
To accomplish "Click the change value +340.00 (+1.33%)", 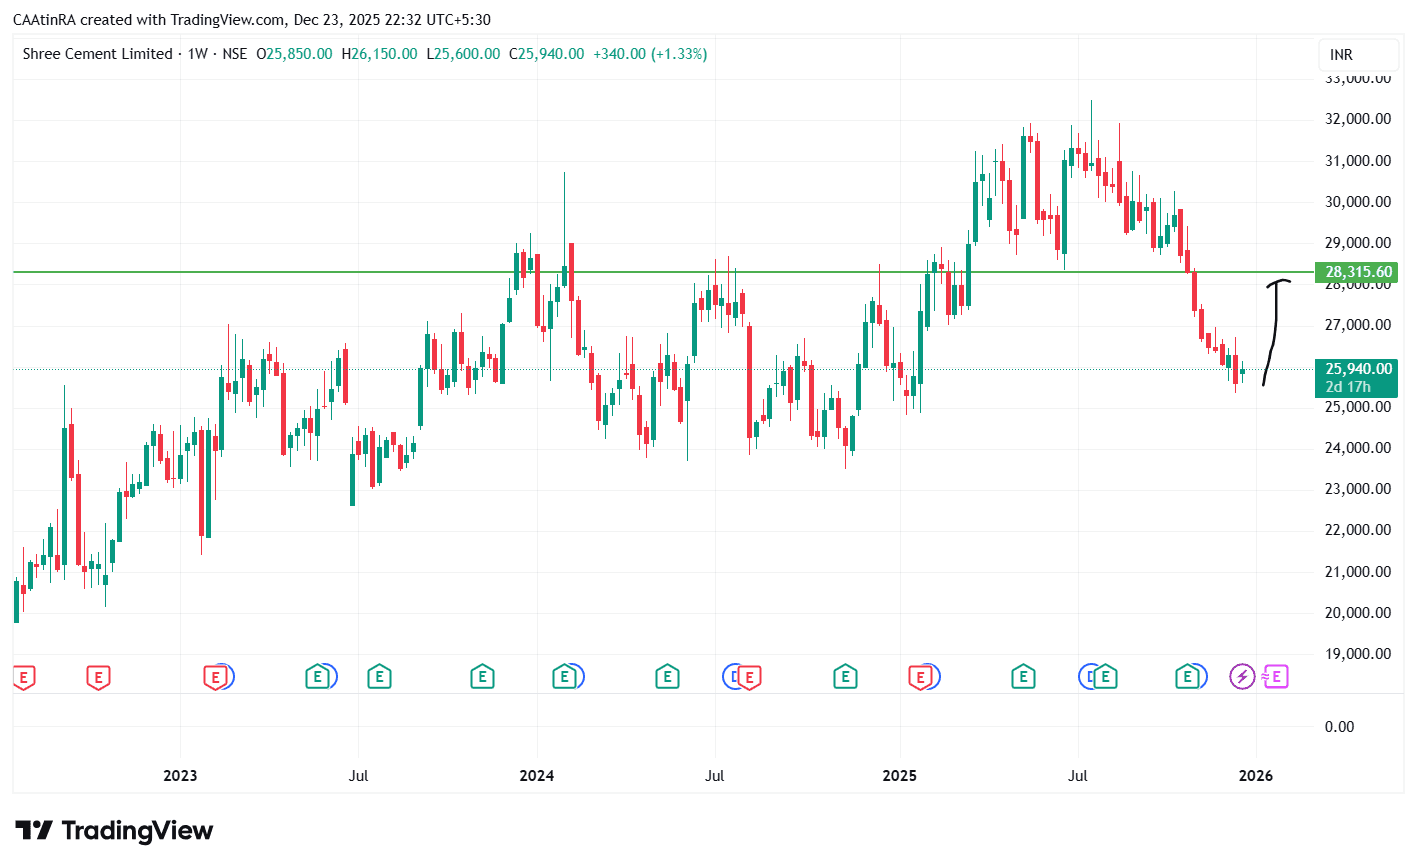I will [650, 54].
